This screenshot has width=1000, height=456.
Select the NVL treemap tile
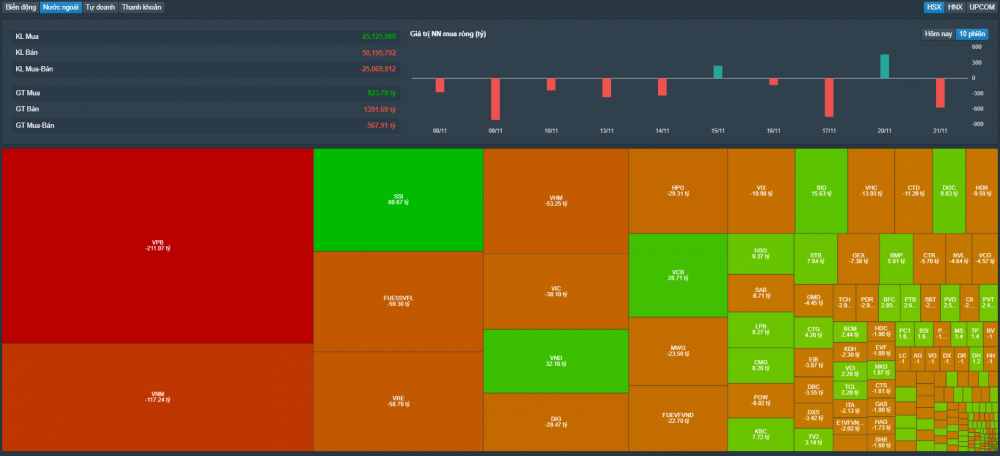coord(959,258)
